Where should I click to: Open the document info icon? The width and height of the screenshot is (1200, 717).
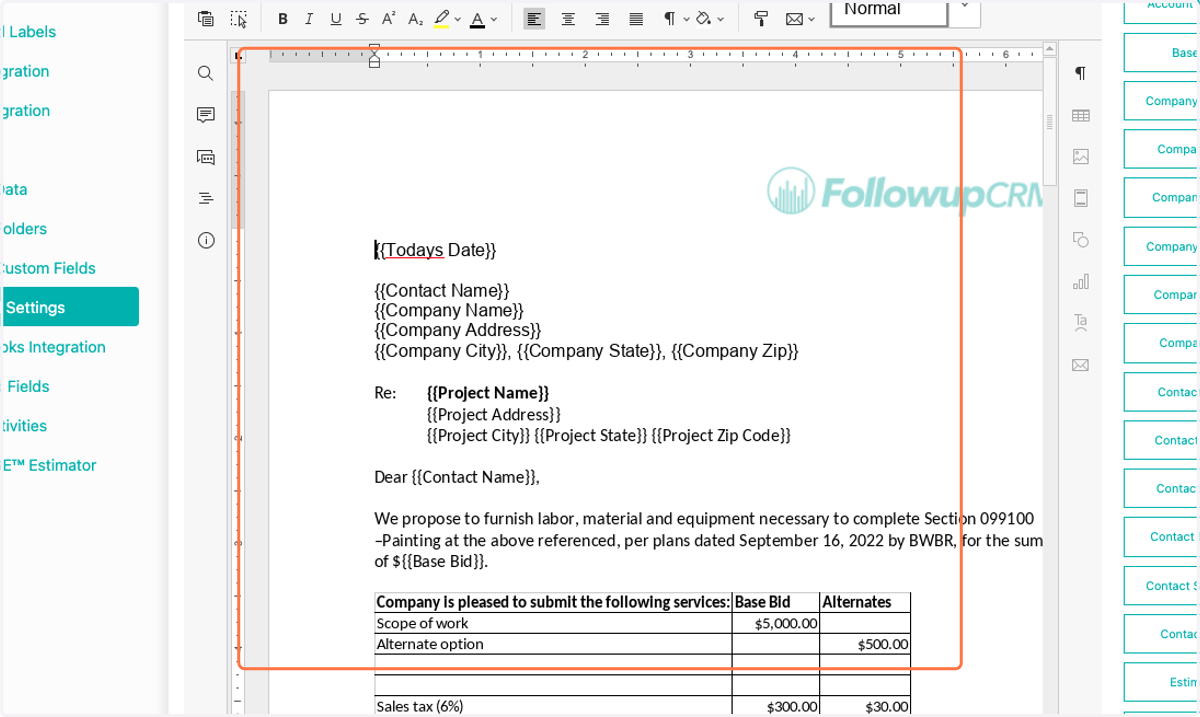click(x=206, y=240)
